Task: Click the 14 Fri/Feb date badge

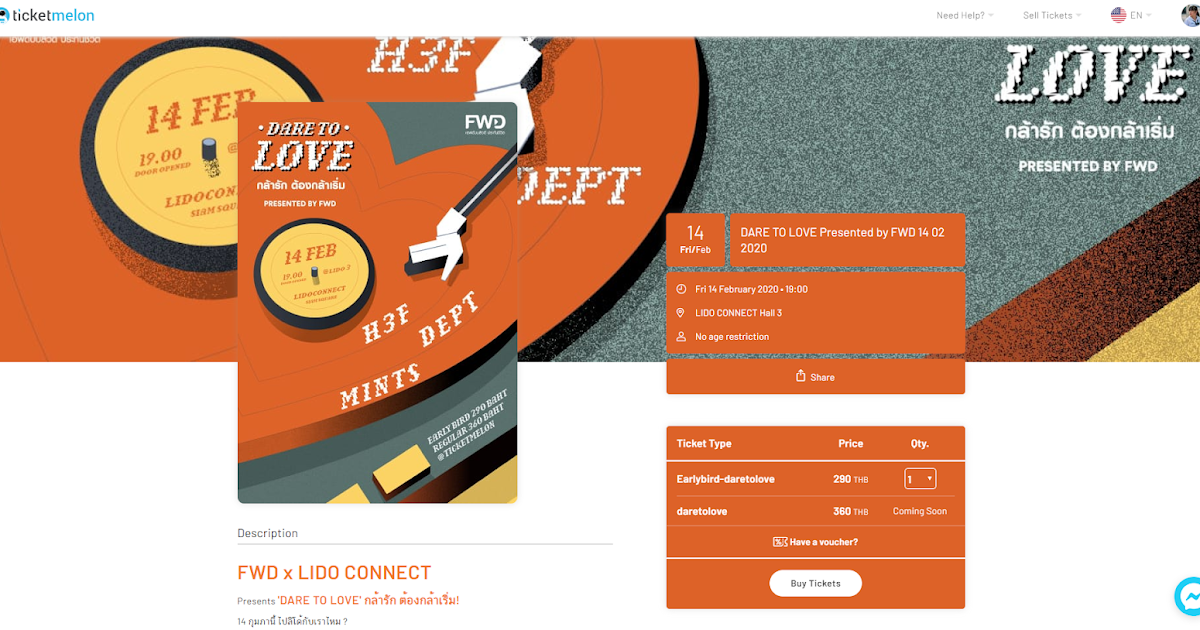Action: 696,240
